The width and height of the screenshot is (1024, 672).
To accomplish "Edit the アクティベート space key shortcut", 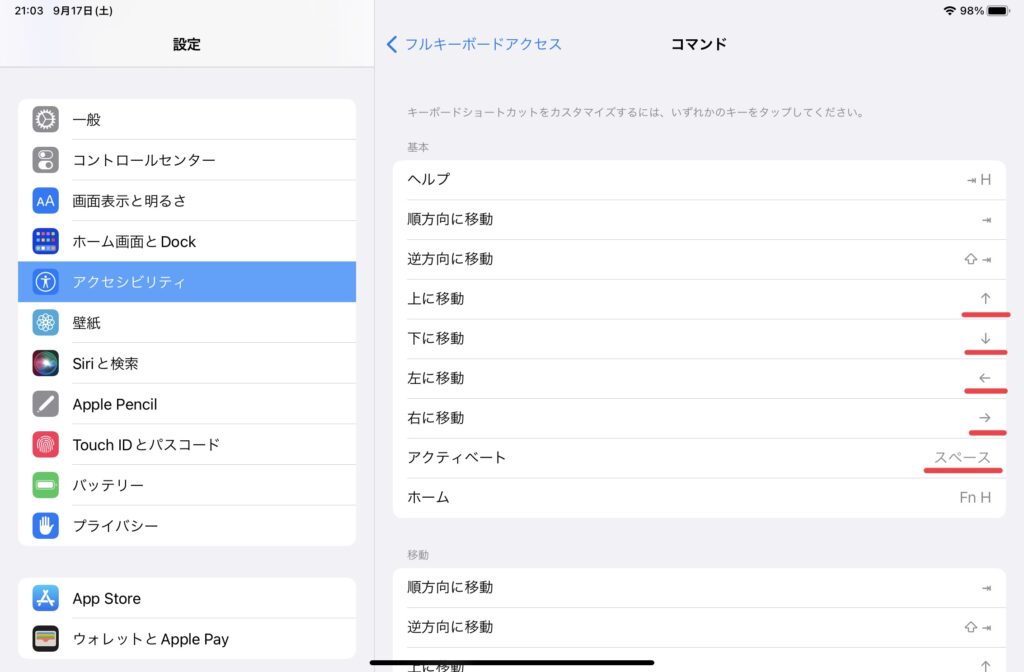I will [698, 458].
